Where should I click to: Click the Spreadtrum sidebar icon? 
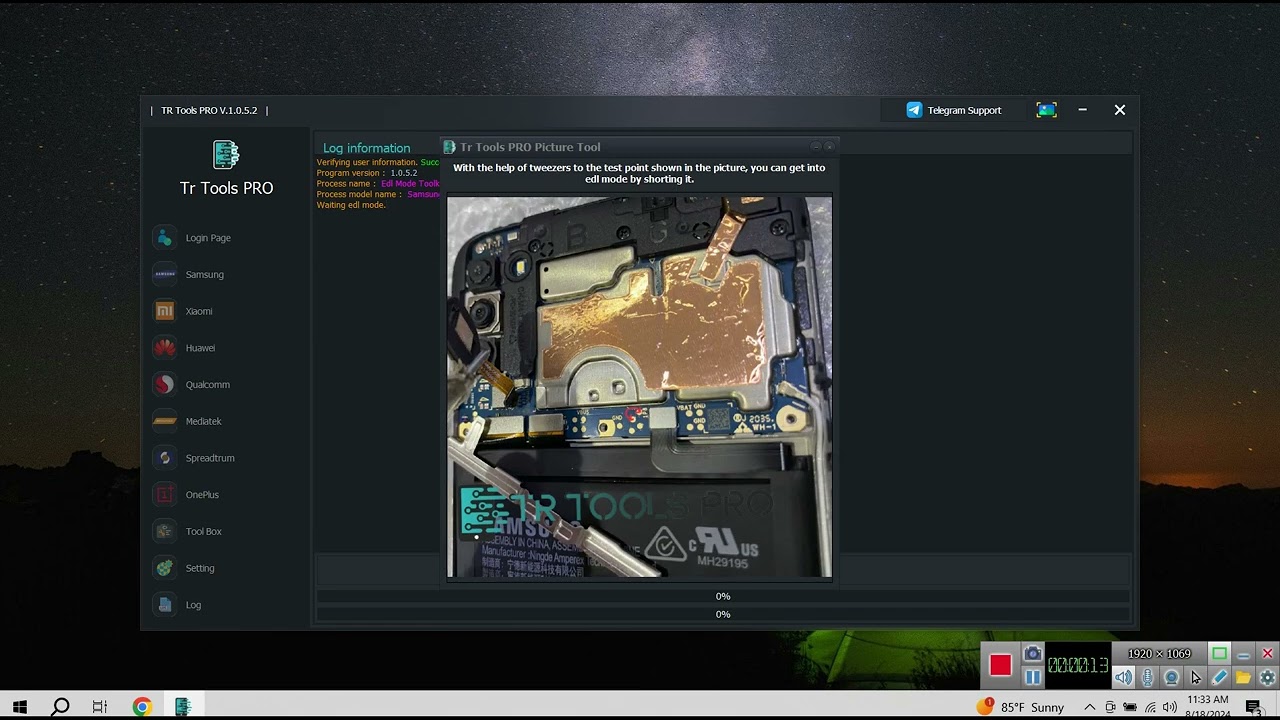pyautogui.click(x=165, y=458)
